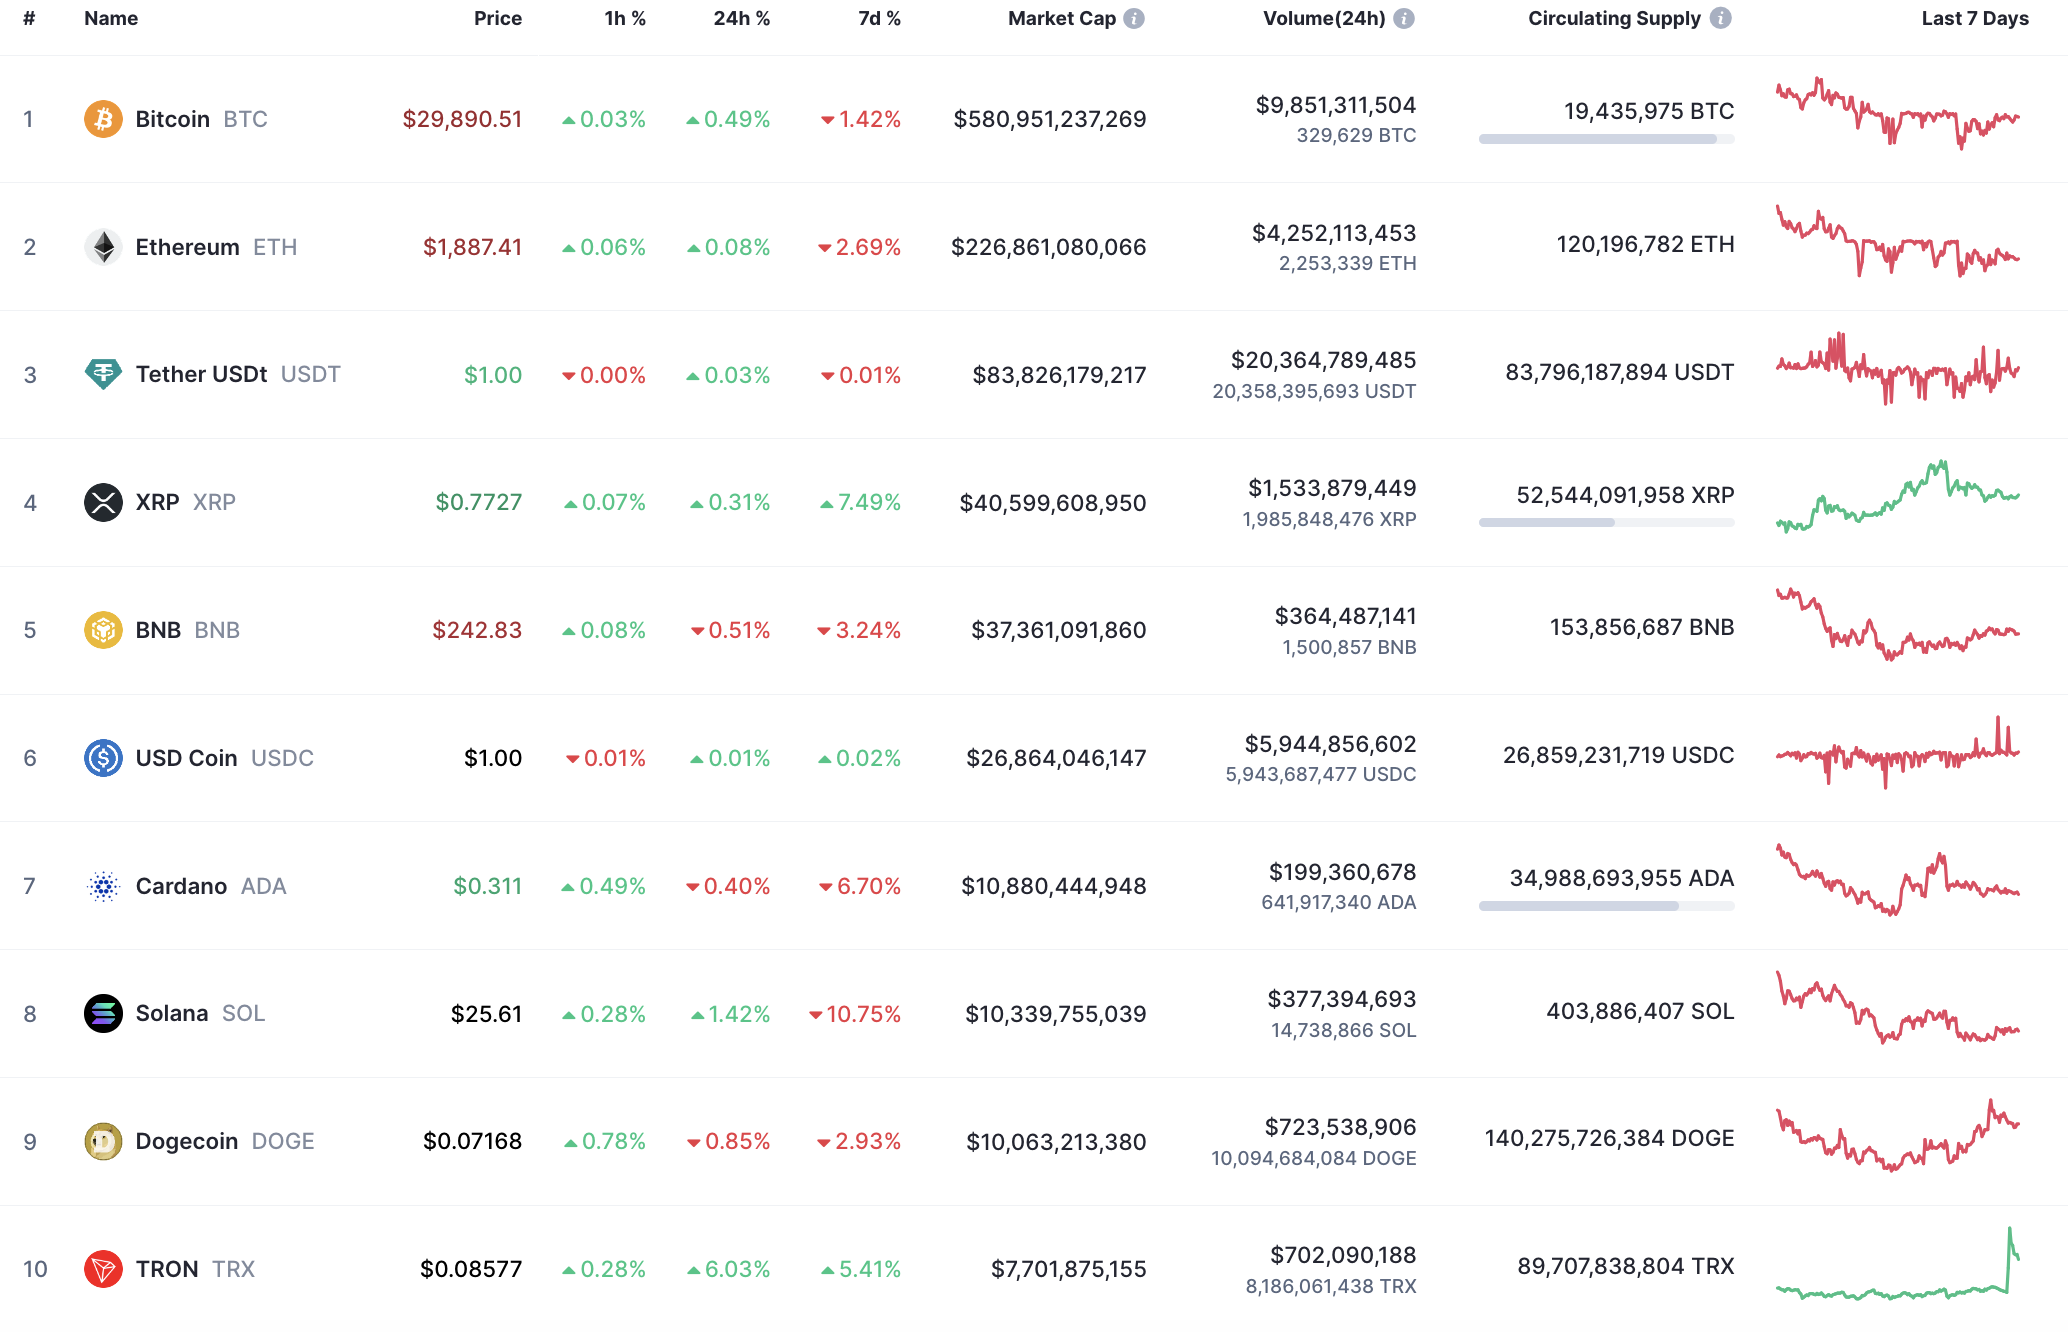Screen dimensions: 2068x1332
Task: Click the TRON TRX logo icon
Action: click(103, 1268)
